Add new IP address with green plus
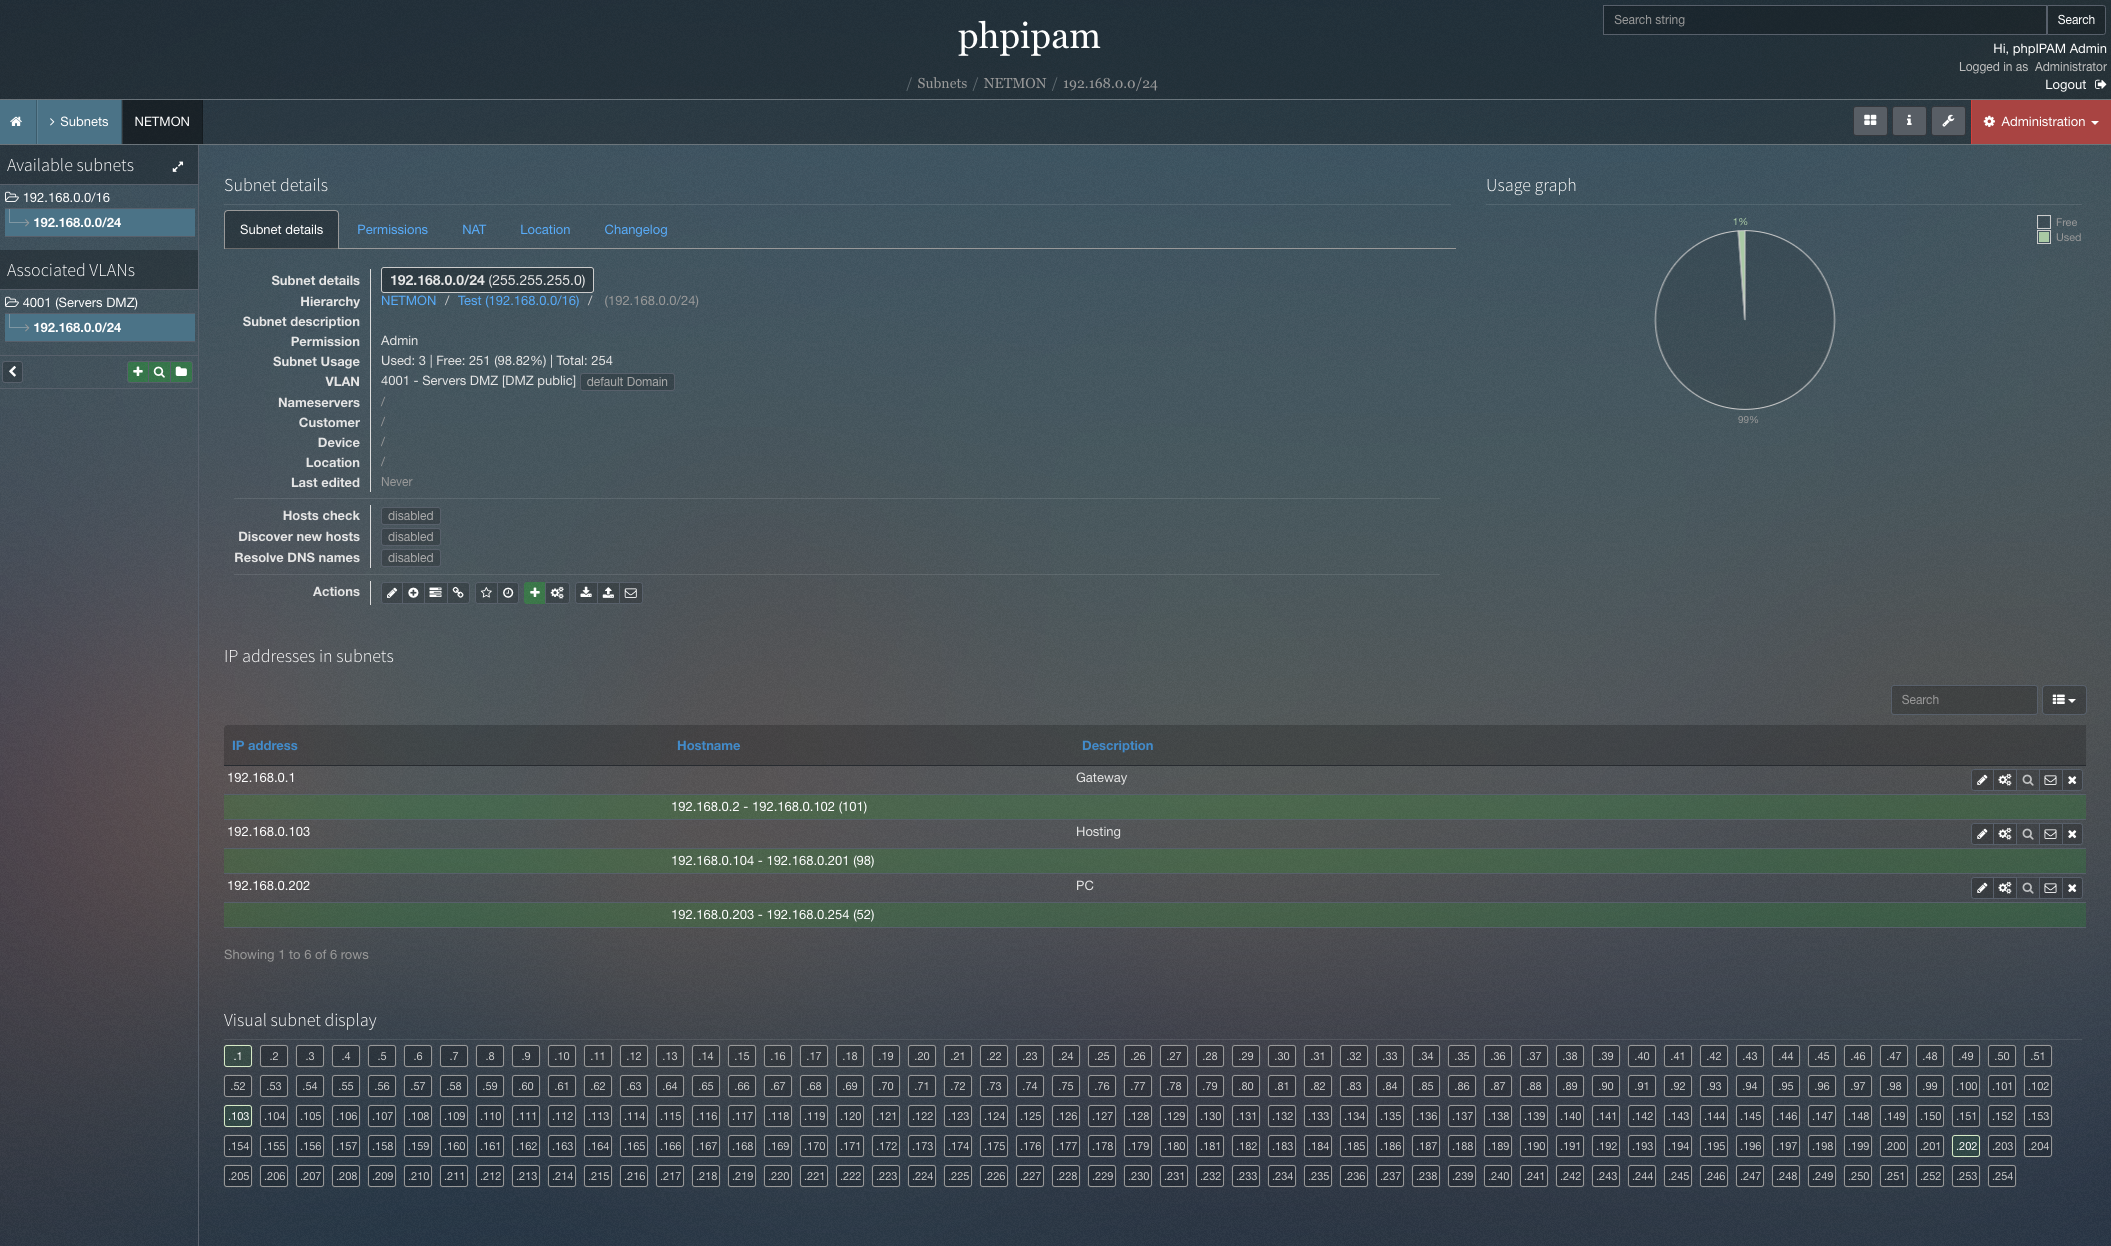Screen dimensions: 2111x1246 pos(535,593)
